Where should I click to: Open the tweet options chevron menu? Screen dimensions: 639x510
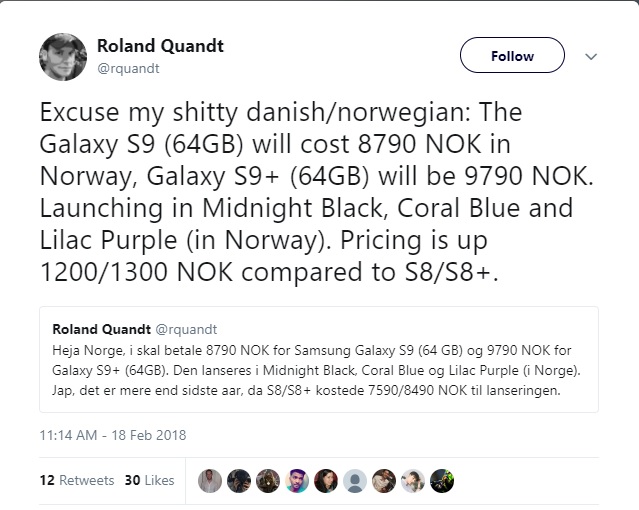click(590, 57)
